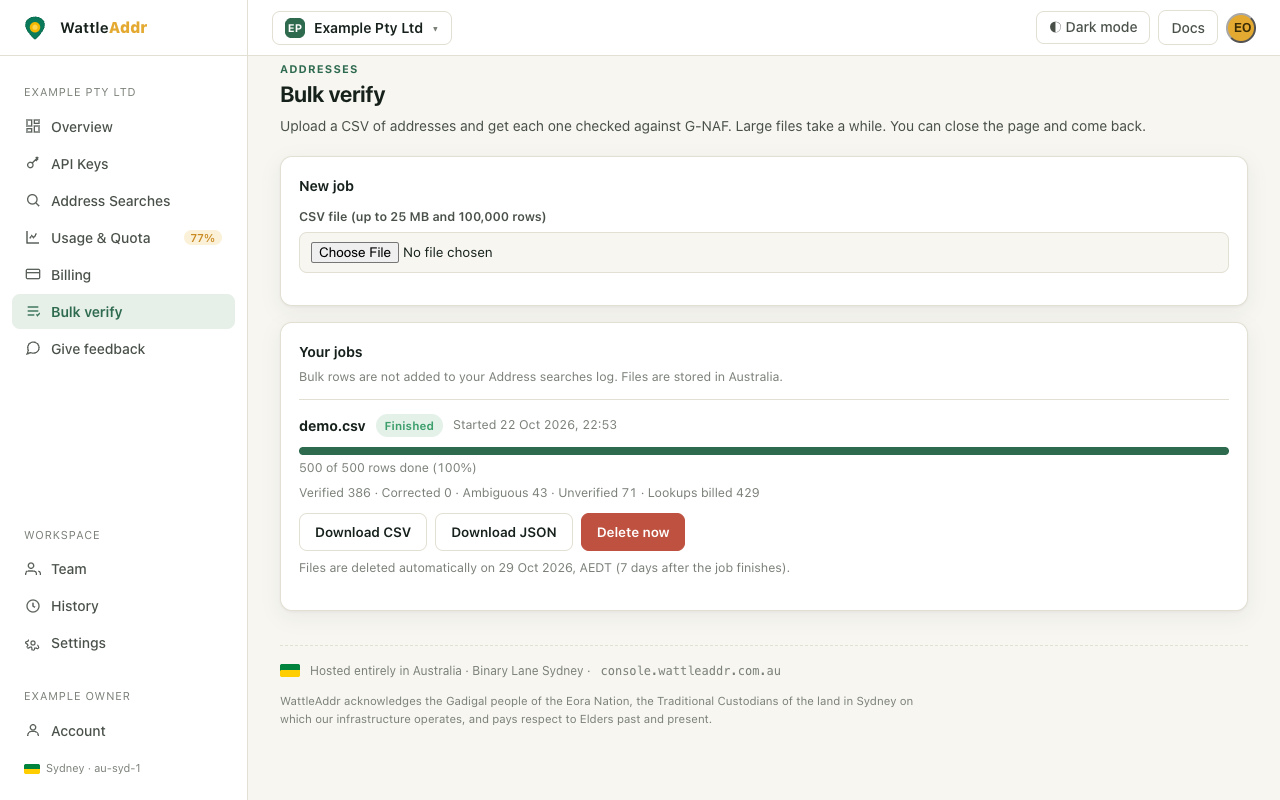
Task: Click the Bulk verify list icon
Action: (x=33, y=311)
